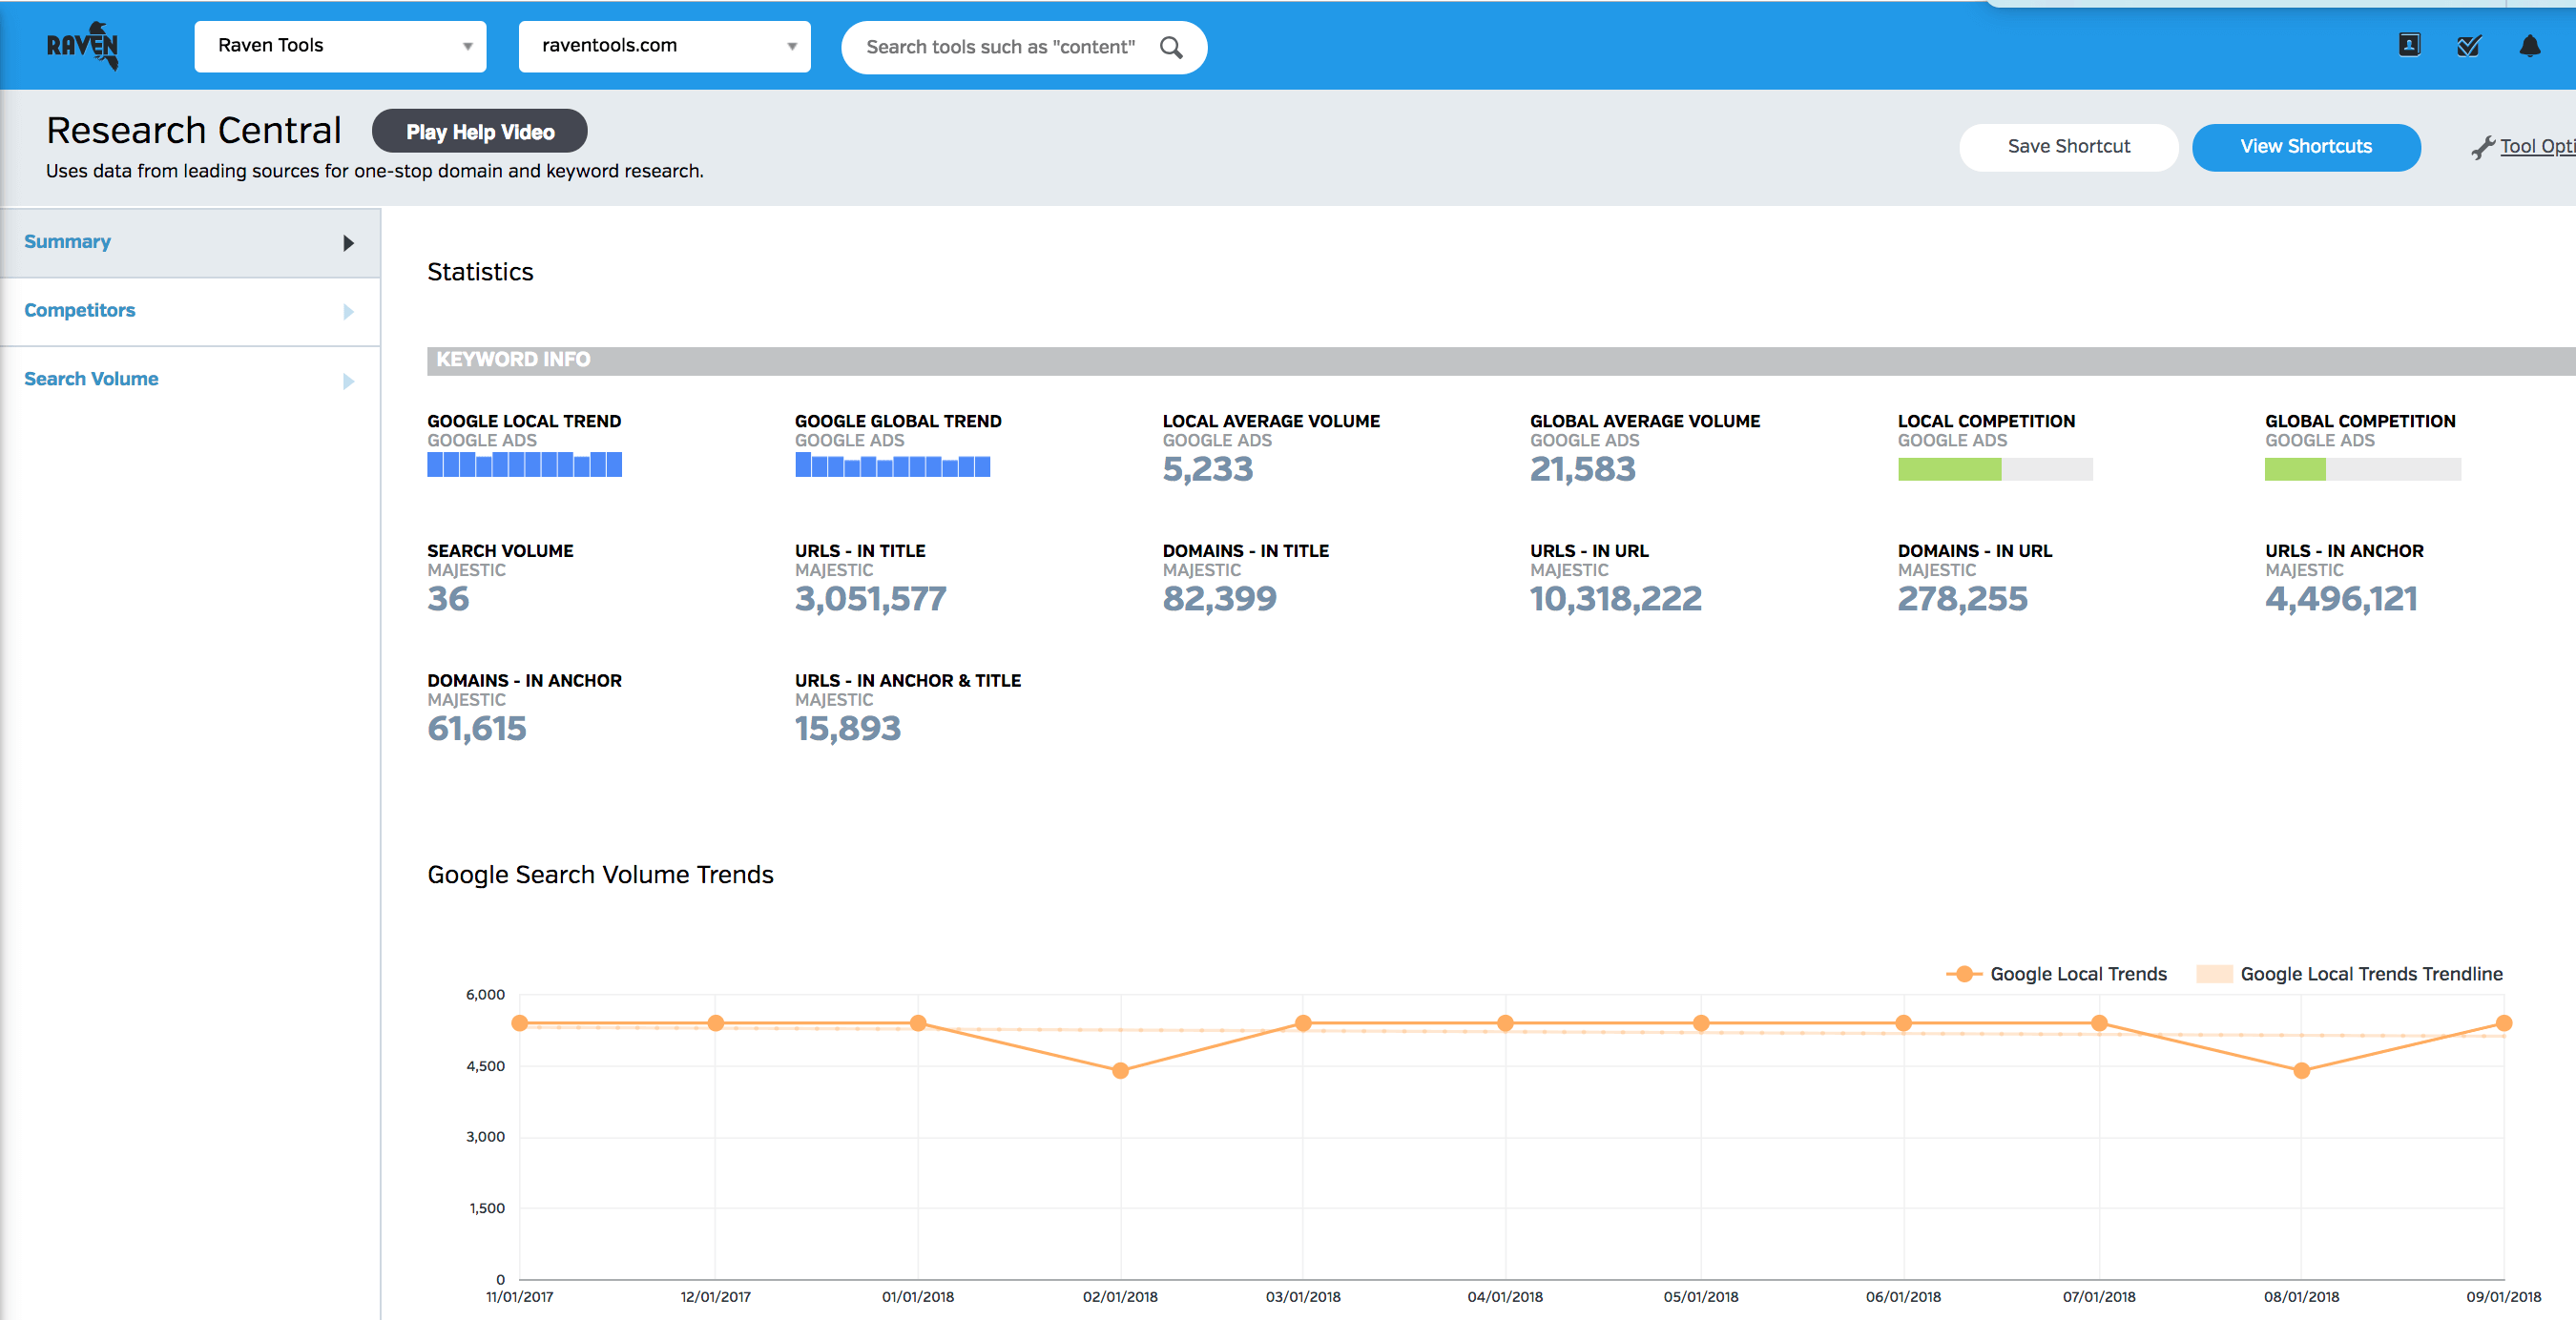Select the Summary sidebar item

[x=68, y=242]
